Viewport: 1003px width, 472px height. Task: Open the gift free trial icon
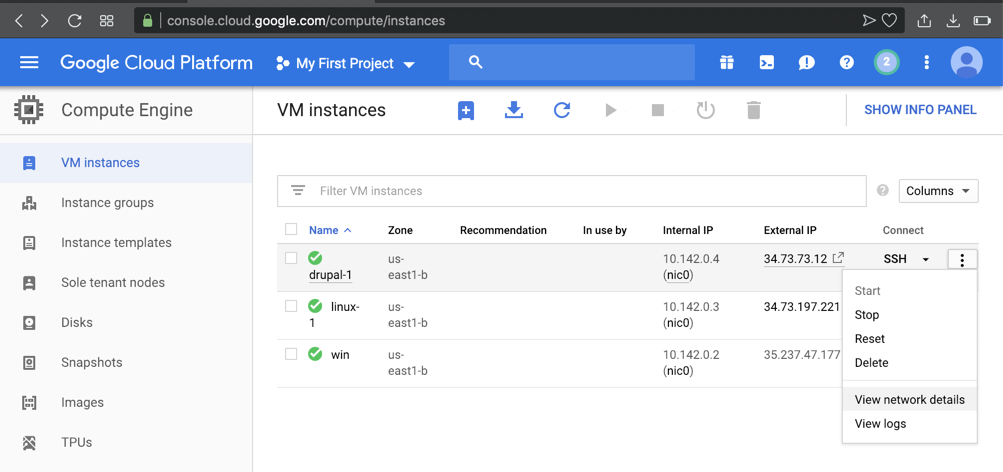click(727, 63)
